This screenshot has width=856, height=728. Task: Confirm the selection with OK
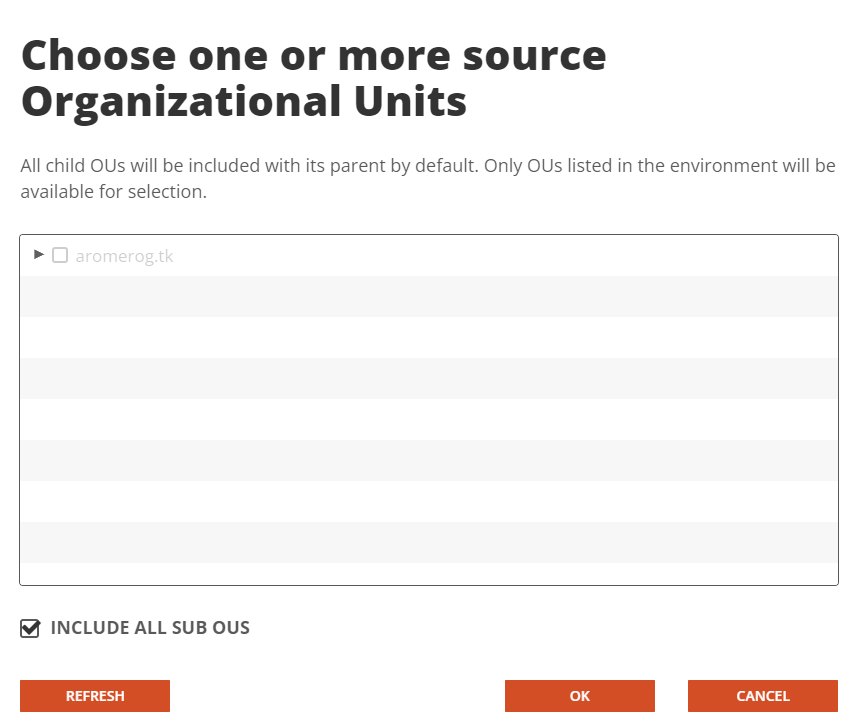pos(580,696)
